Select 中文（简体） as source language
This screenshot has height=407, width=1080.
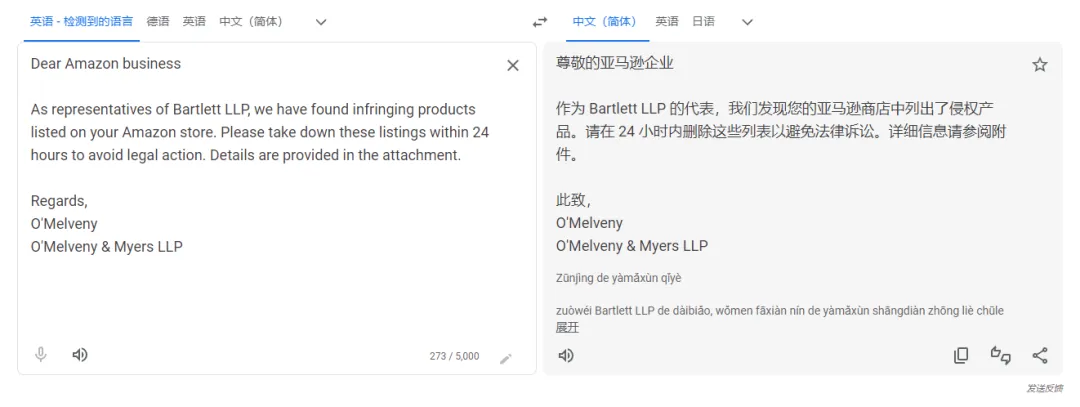pos(251,21)
